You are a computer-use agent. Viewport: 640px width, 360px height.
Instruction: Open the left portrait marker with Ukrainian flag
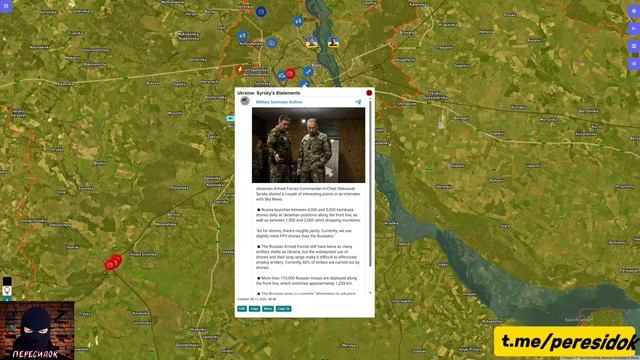point(312,42)
